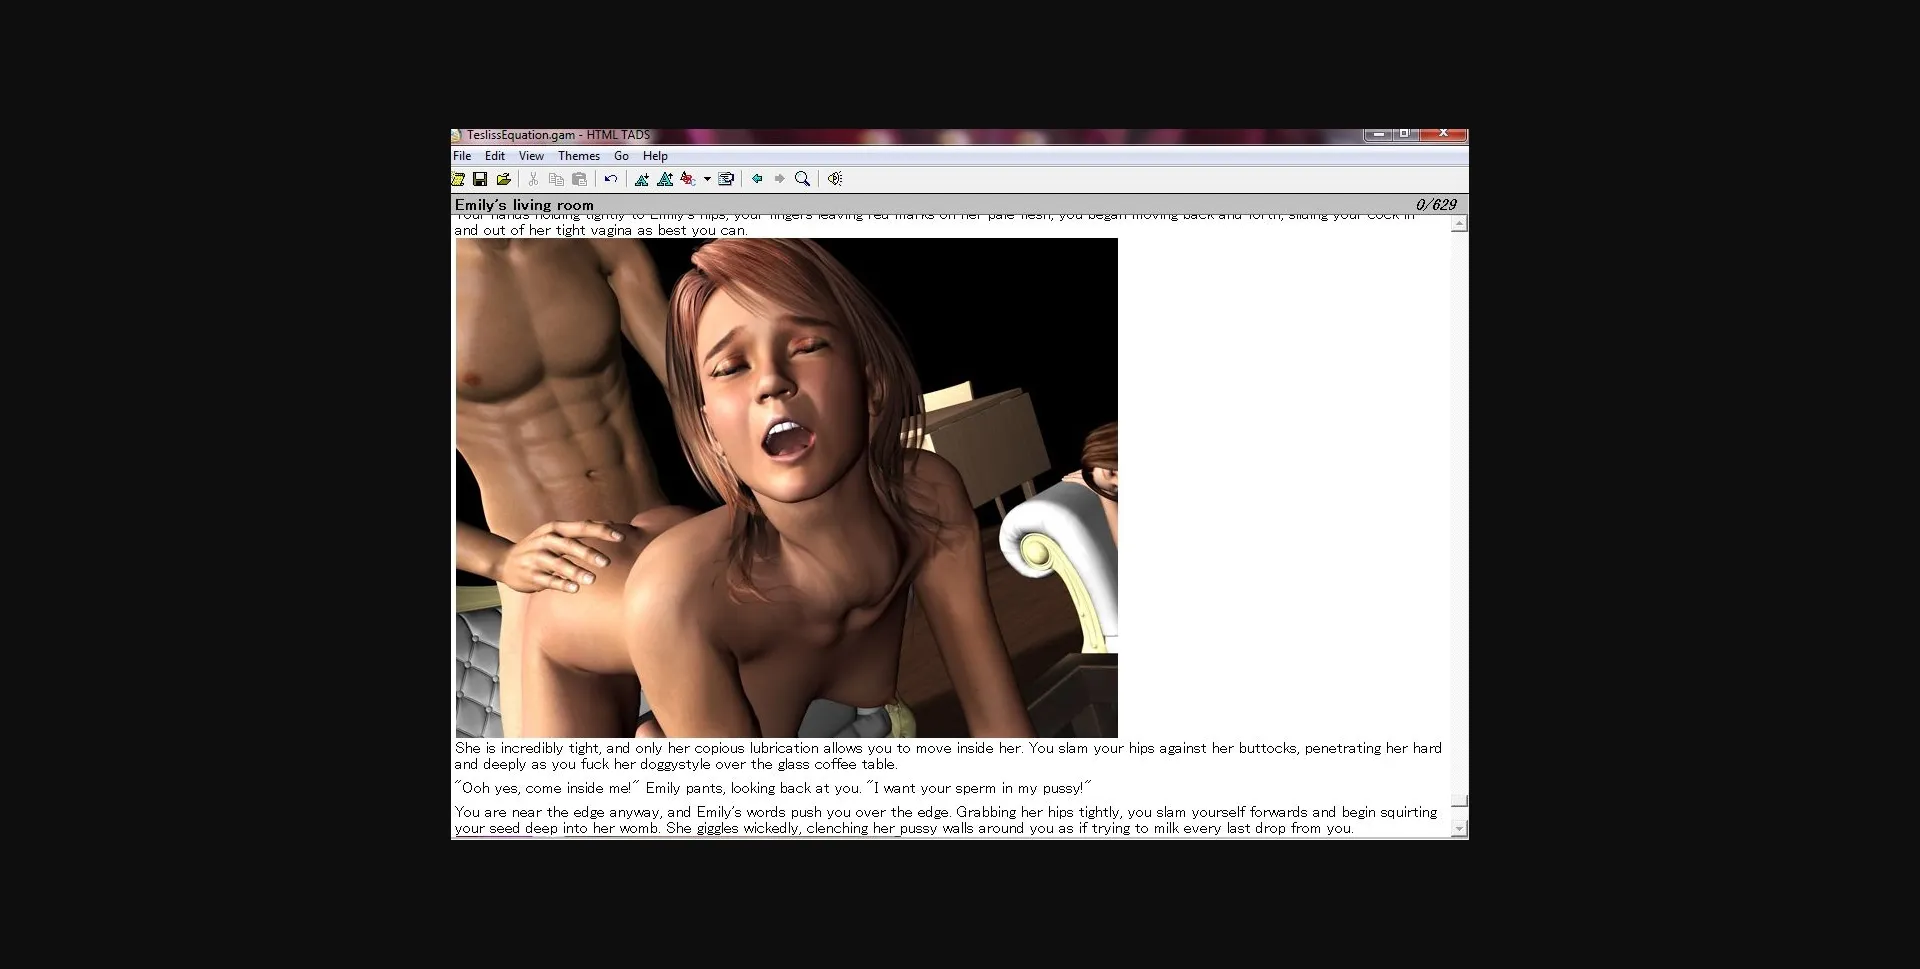Decrease the font size

coord(643,178)
